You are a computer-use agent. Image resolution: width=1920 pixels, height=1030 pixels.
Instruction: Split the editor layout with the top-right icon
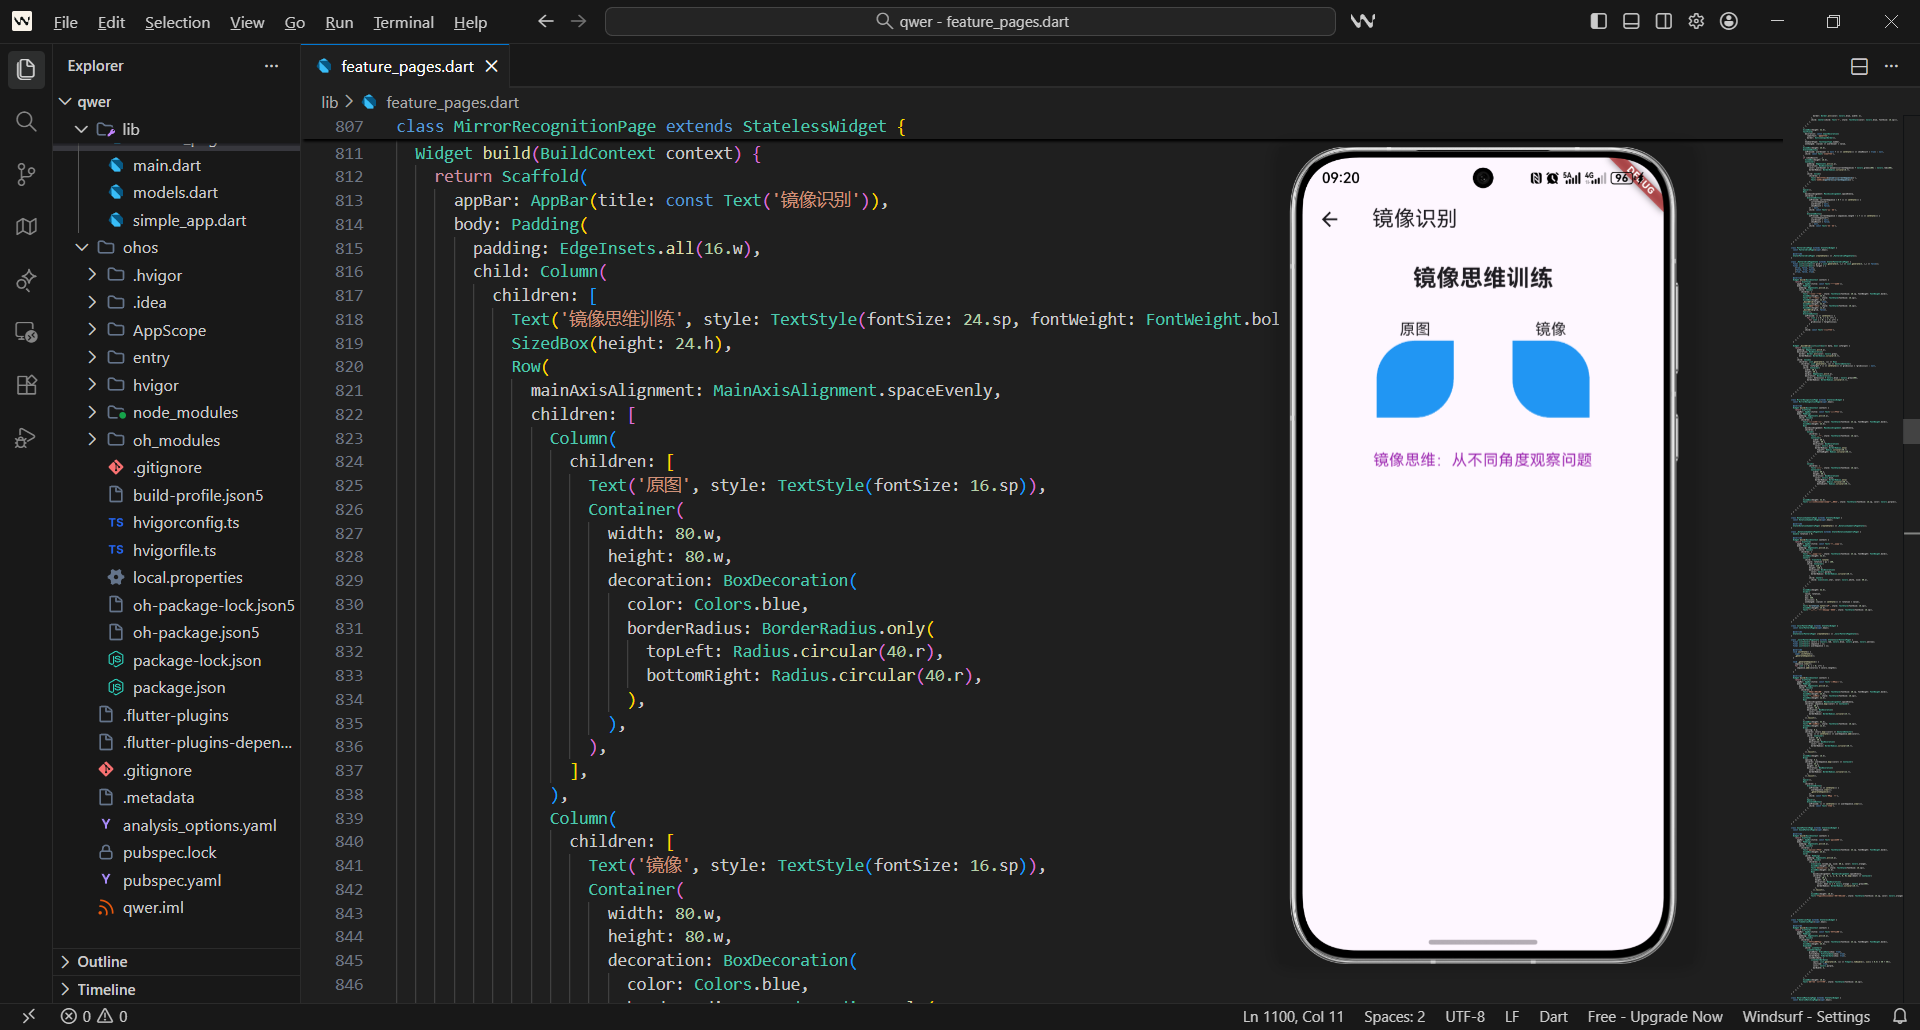pos(1859,66)
